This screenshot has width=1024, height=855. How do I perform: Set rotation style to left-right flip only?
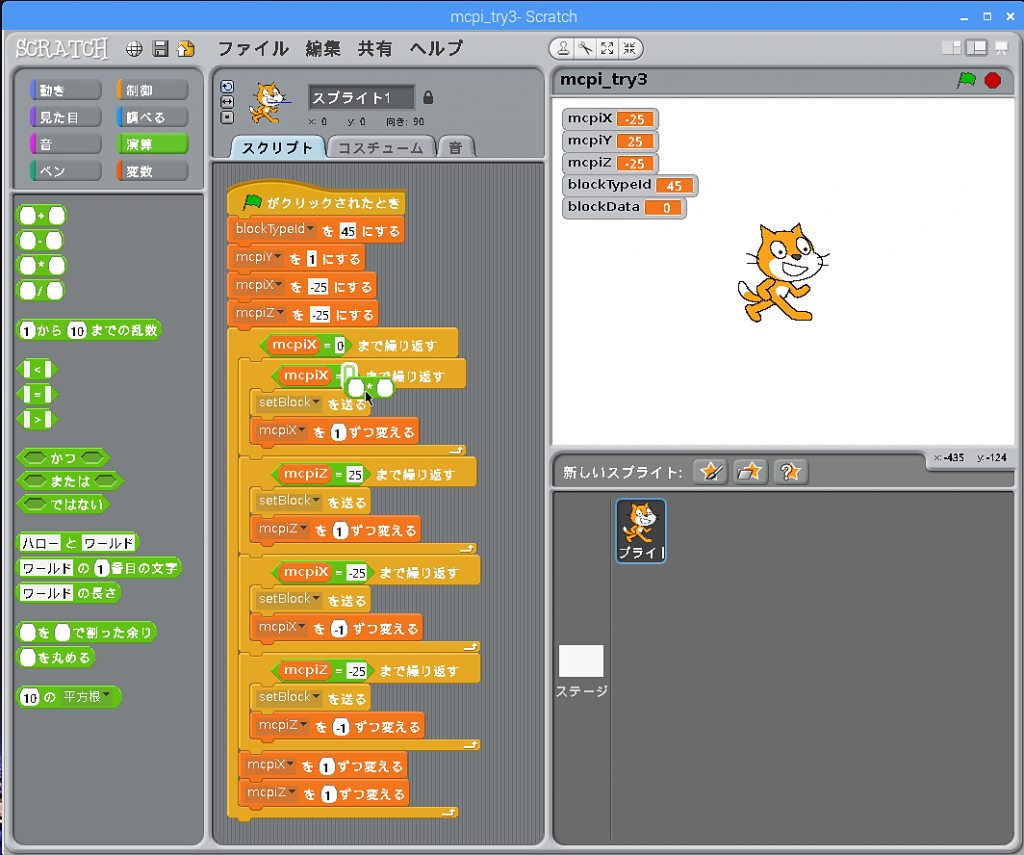(x=227, y=102)
